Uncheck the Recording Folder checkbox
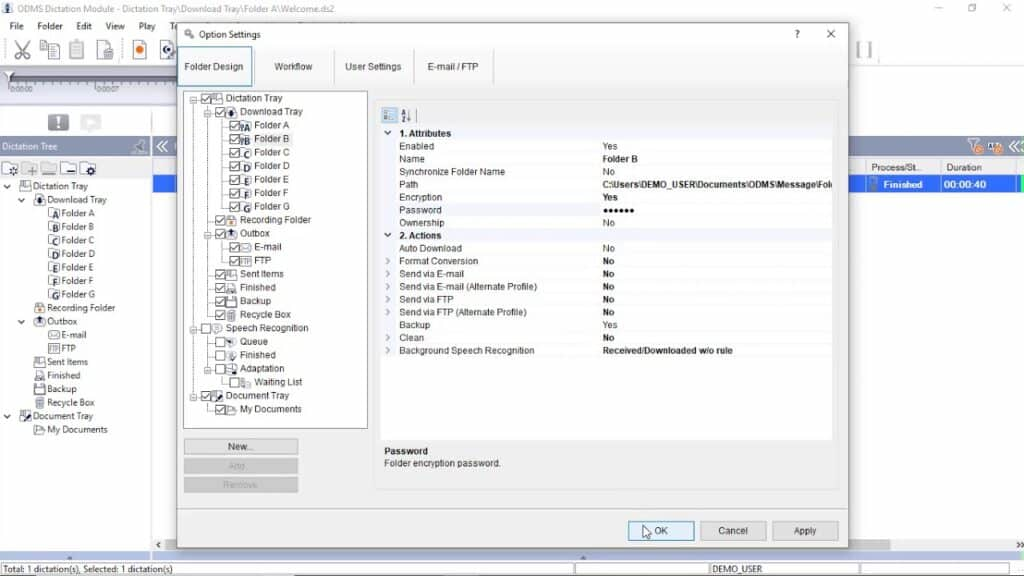1024x576 pixels. point(220,220)
